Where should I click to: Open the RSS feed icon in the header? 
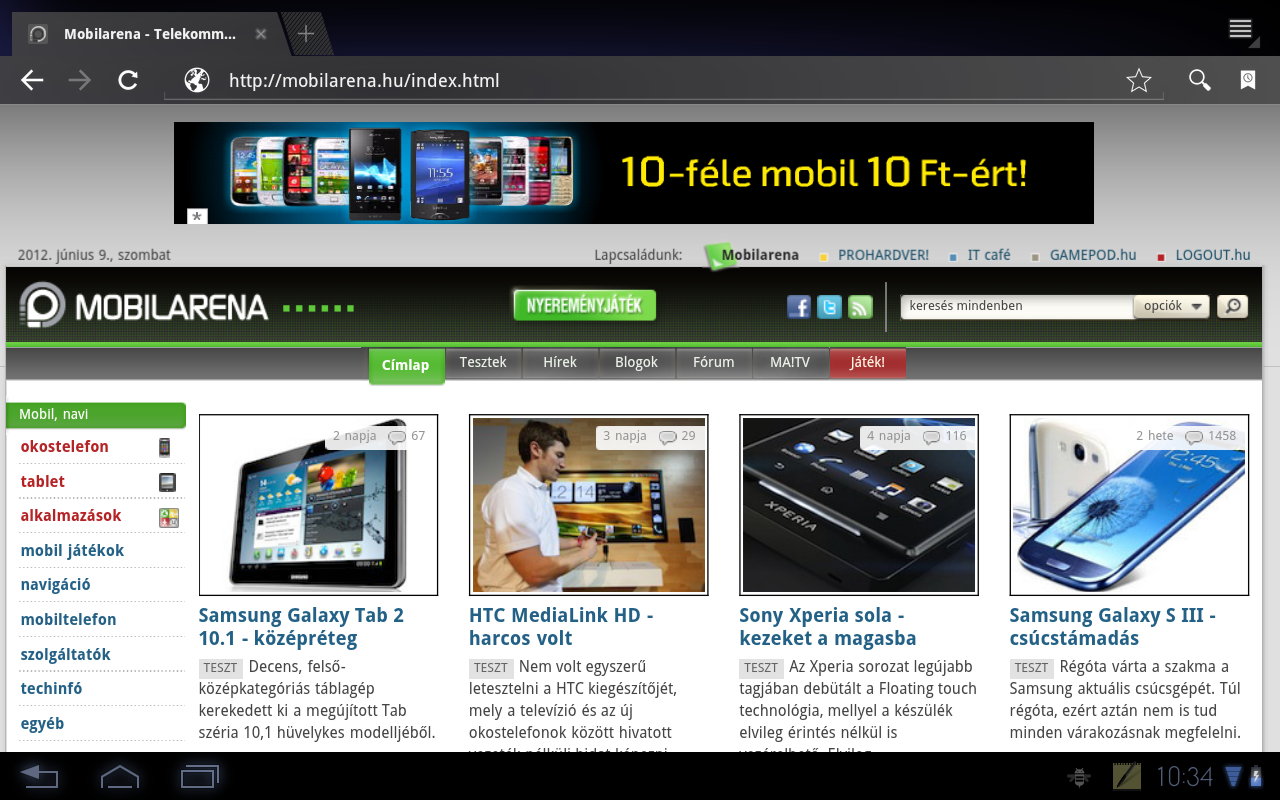click(x=860, y=307)
